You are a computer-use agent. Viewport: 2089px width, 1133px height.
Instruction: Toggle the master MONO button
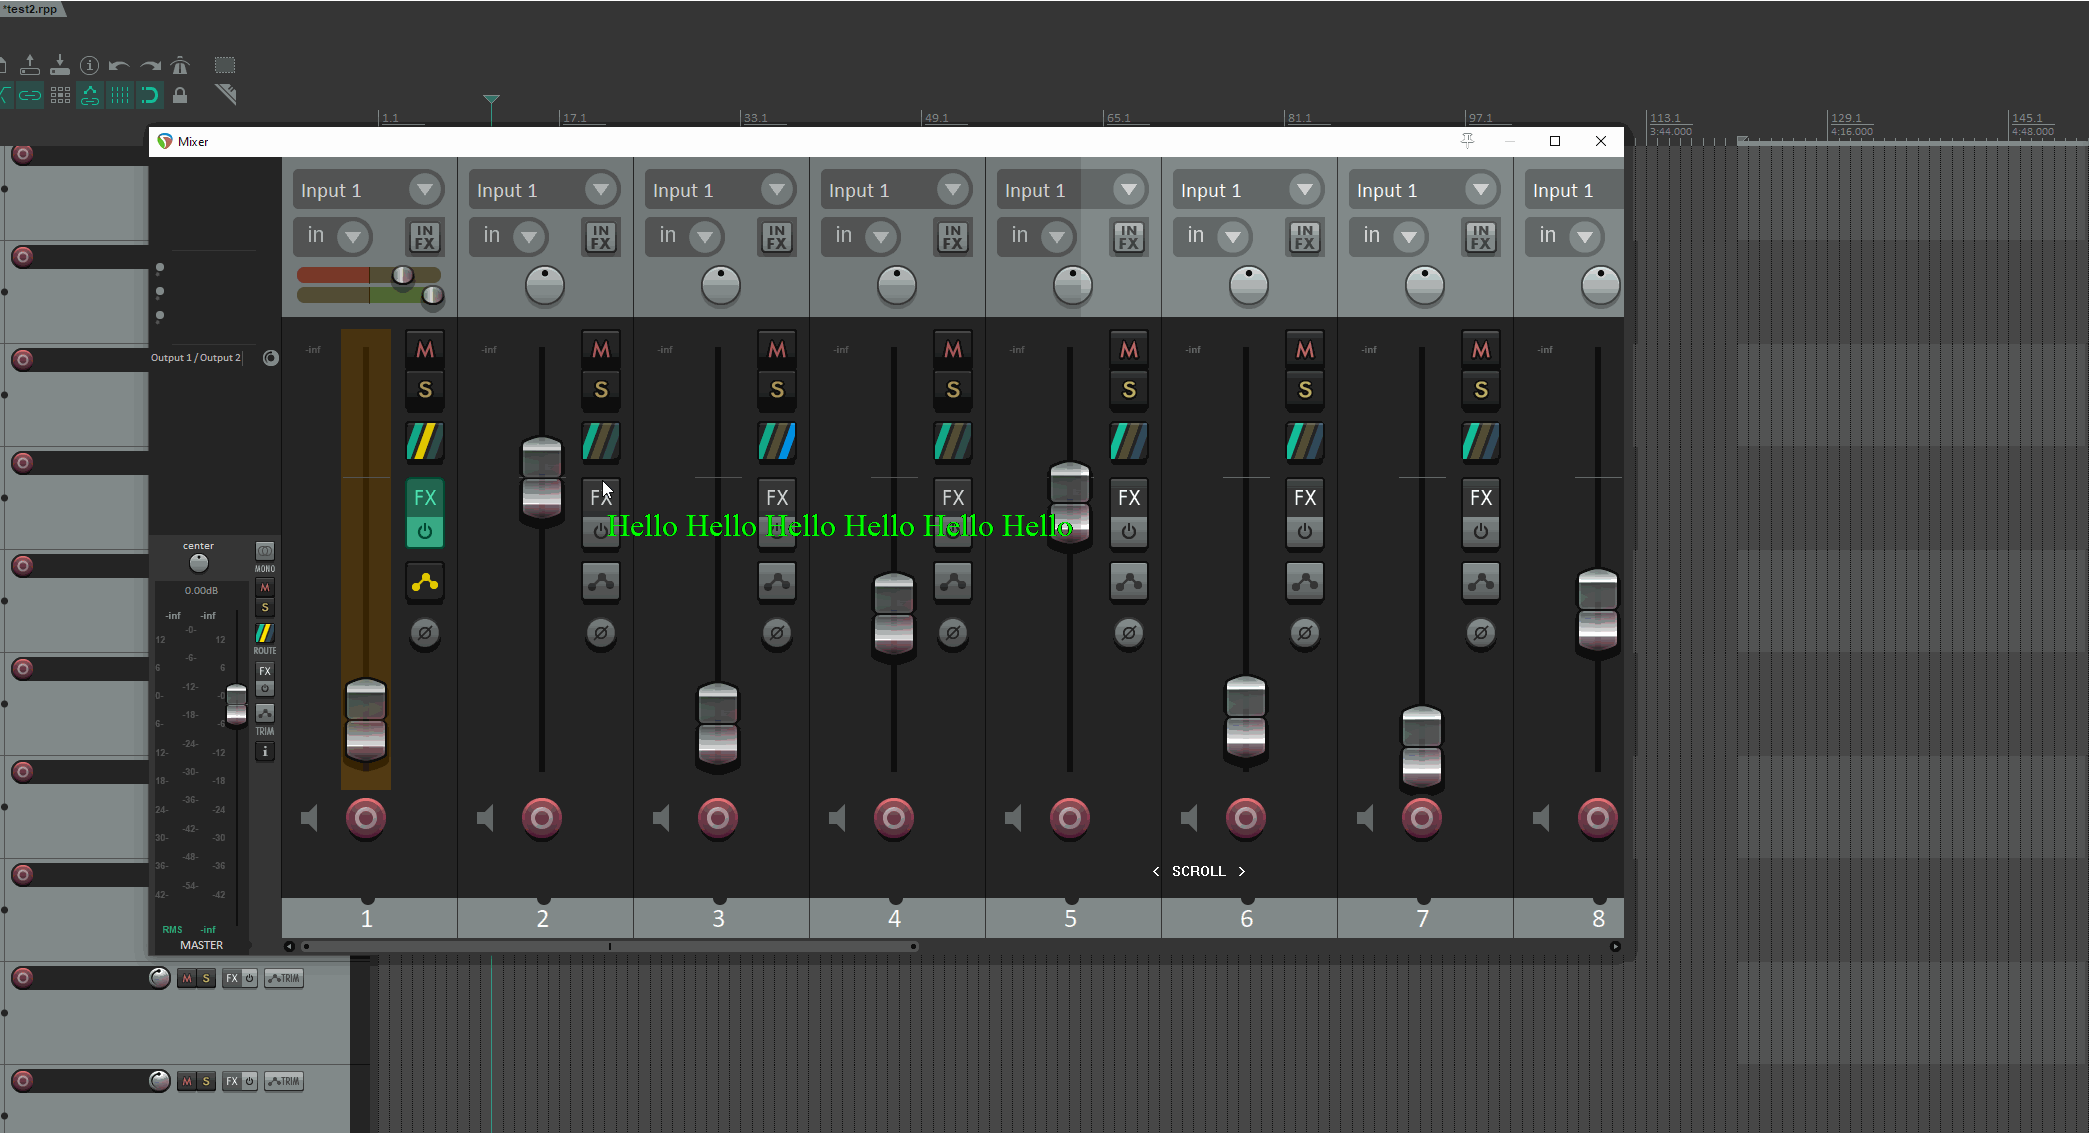(265, 551)
